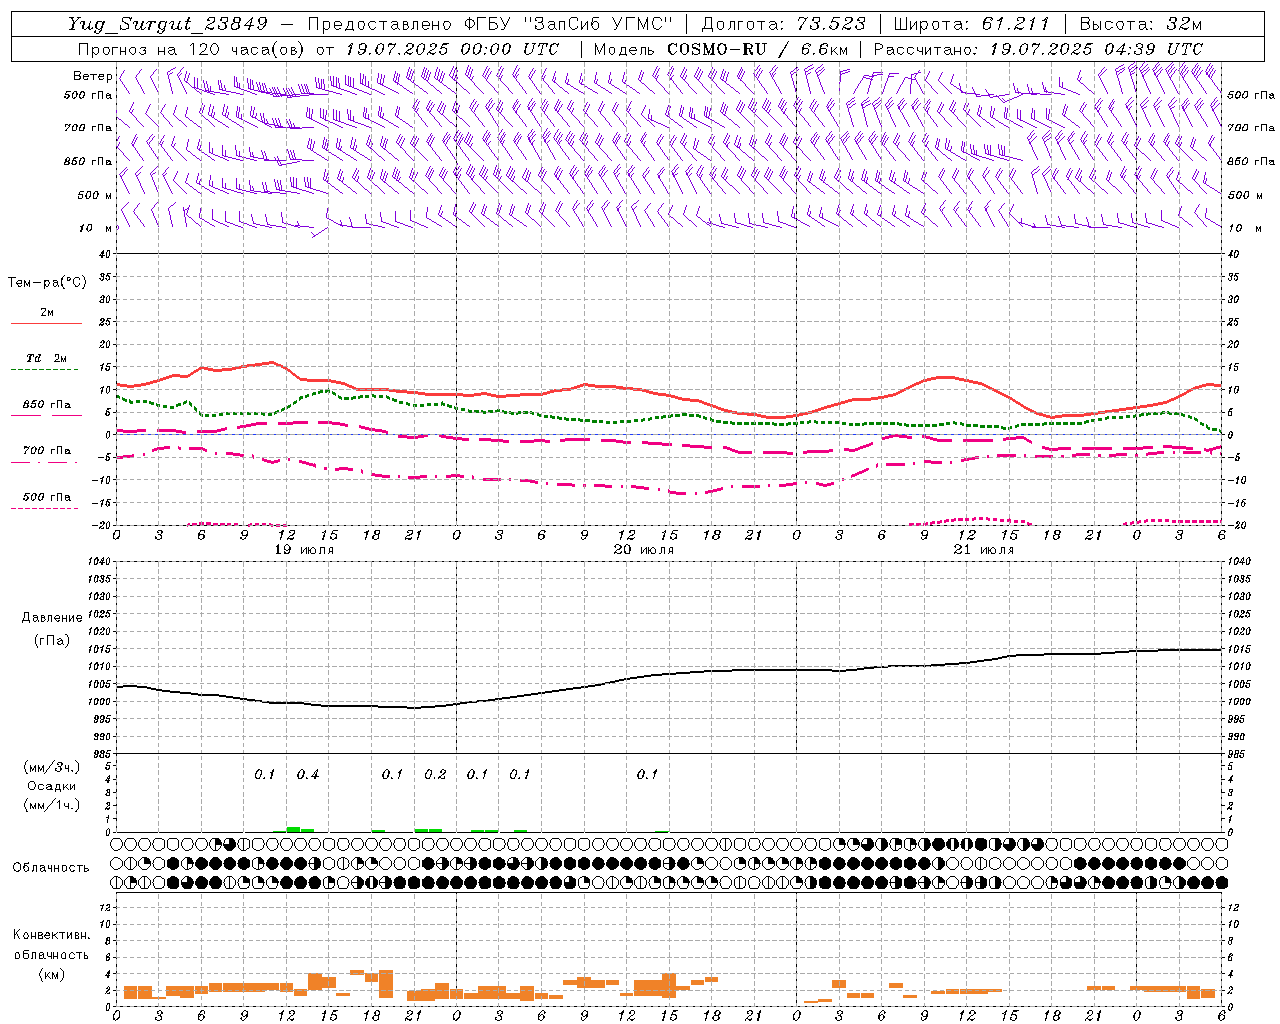Click the Осадки precipitation label

coord(52,786)
